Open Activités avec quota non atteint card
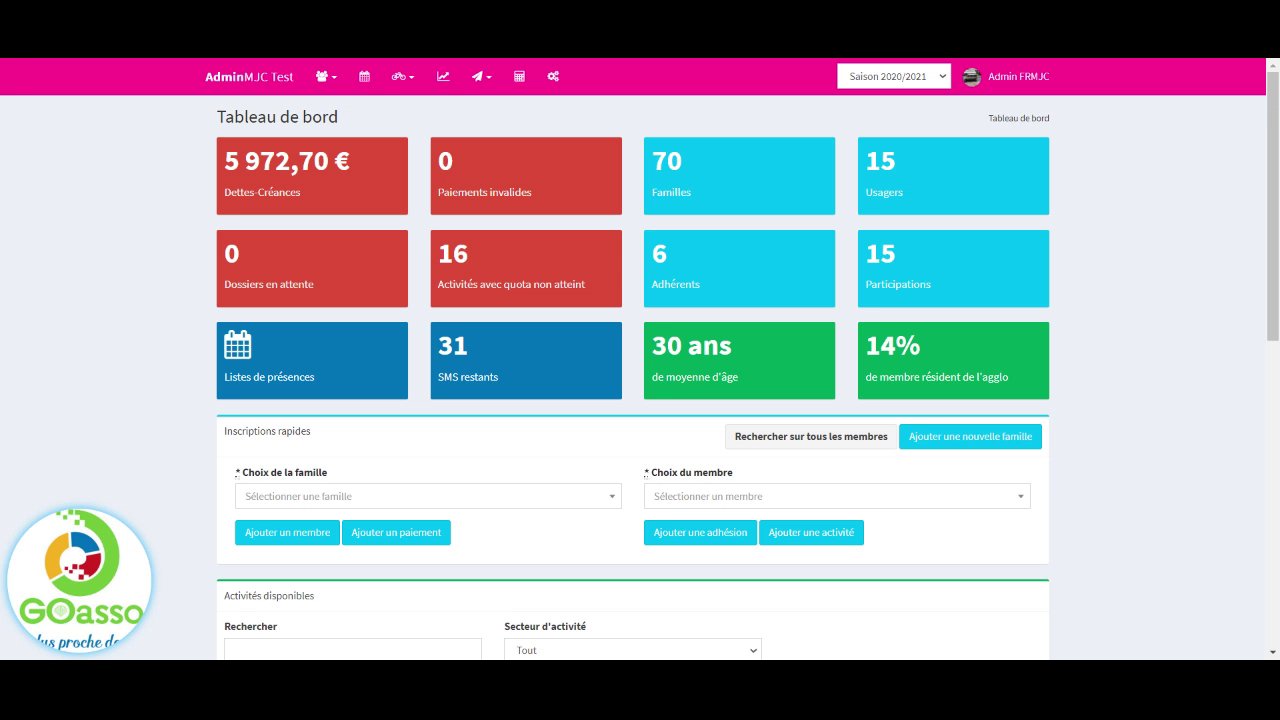This screenshot has height=720, width=1280. pos(526,268)
